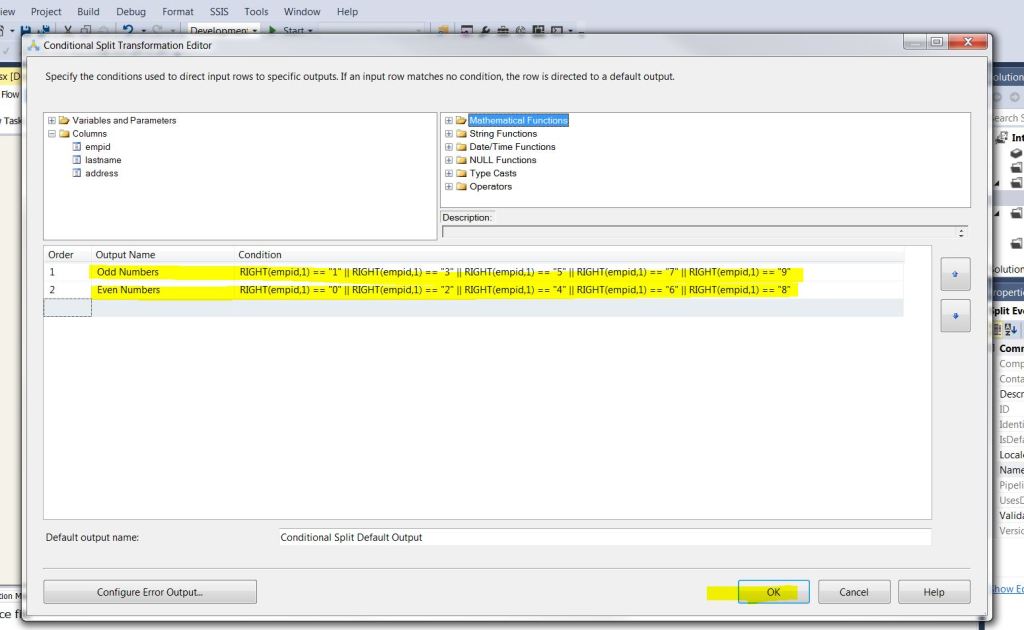Click the Forward arrow in Solution Explorer
The height and width of the screenshot is (630, 1024).
tap(1014, 97)
